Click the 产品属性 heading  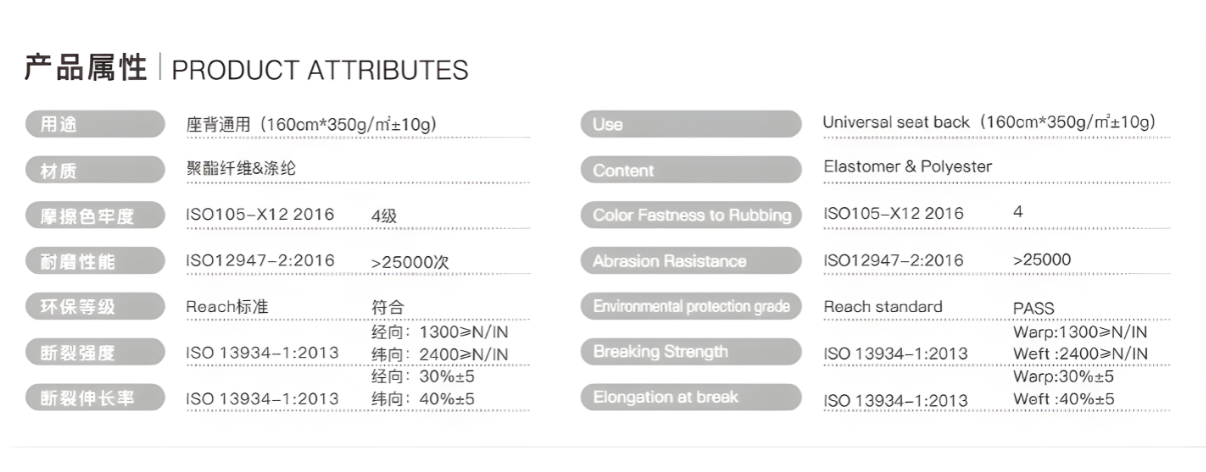click(x=86, y=69)
